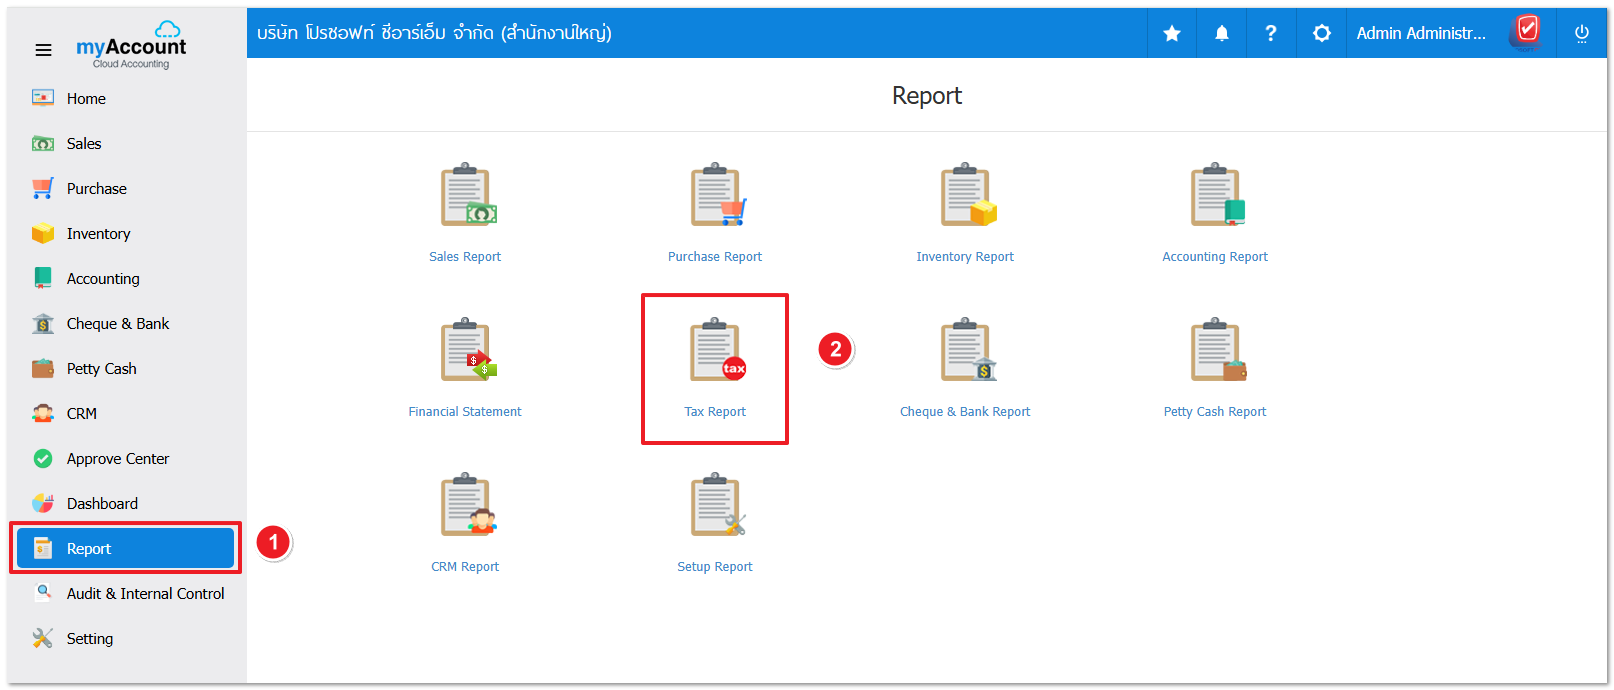Image resolution: width=1614 pixels, height=690 pixels.
Task: Open the Sales Report clipboard icon
Action: coord(467,196)
